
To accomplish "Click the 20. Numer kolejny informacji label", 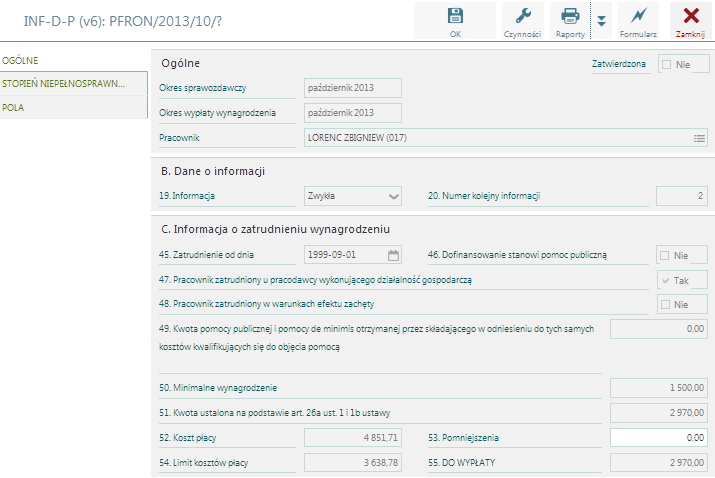I will point(484,196).
